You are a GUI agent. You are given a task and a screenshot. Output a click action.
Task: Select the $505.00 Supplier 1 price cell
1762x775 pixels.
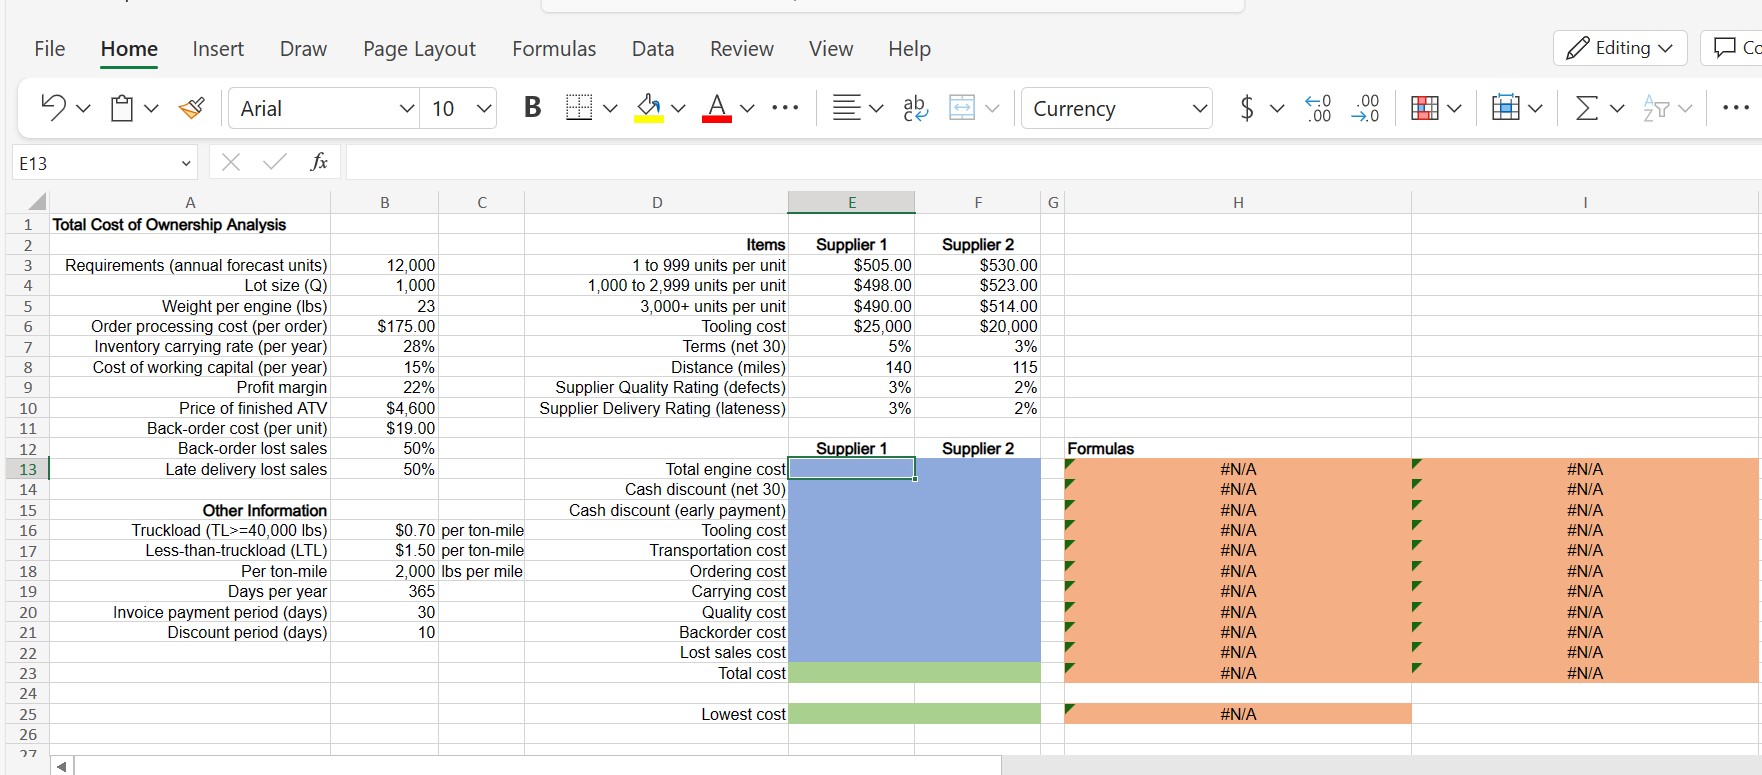click(852, 265)
